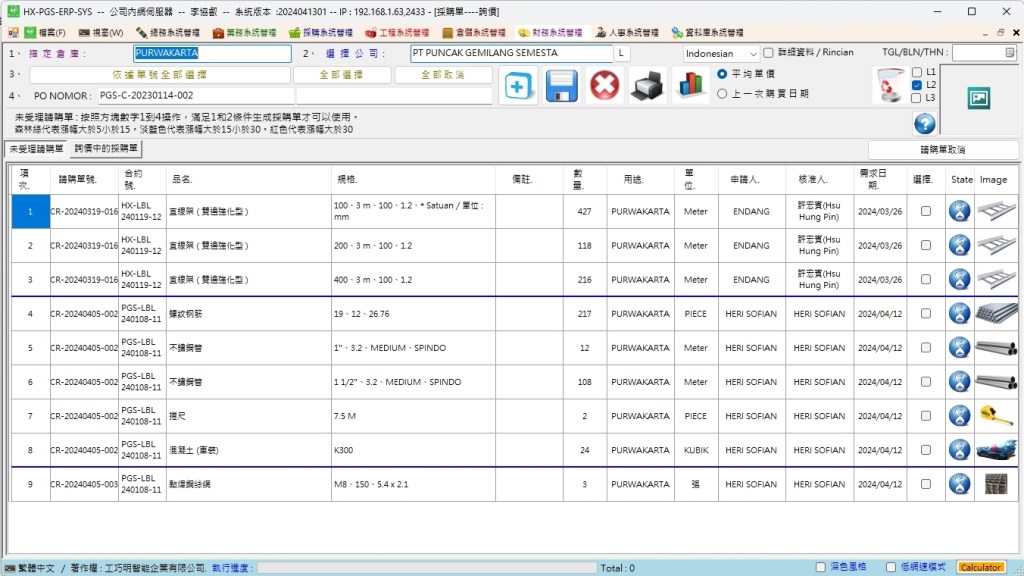Click the blue add-new (plus) icon
This screenshot has height=576, width=1024.
tap(518, 86)
